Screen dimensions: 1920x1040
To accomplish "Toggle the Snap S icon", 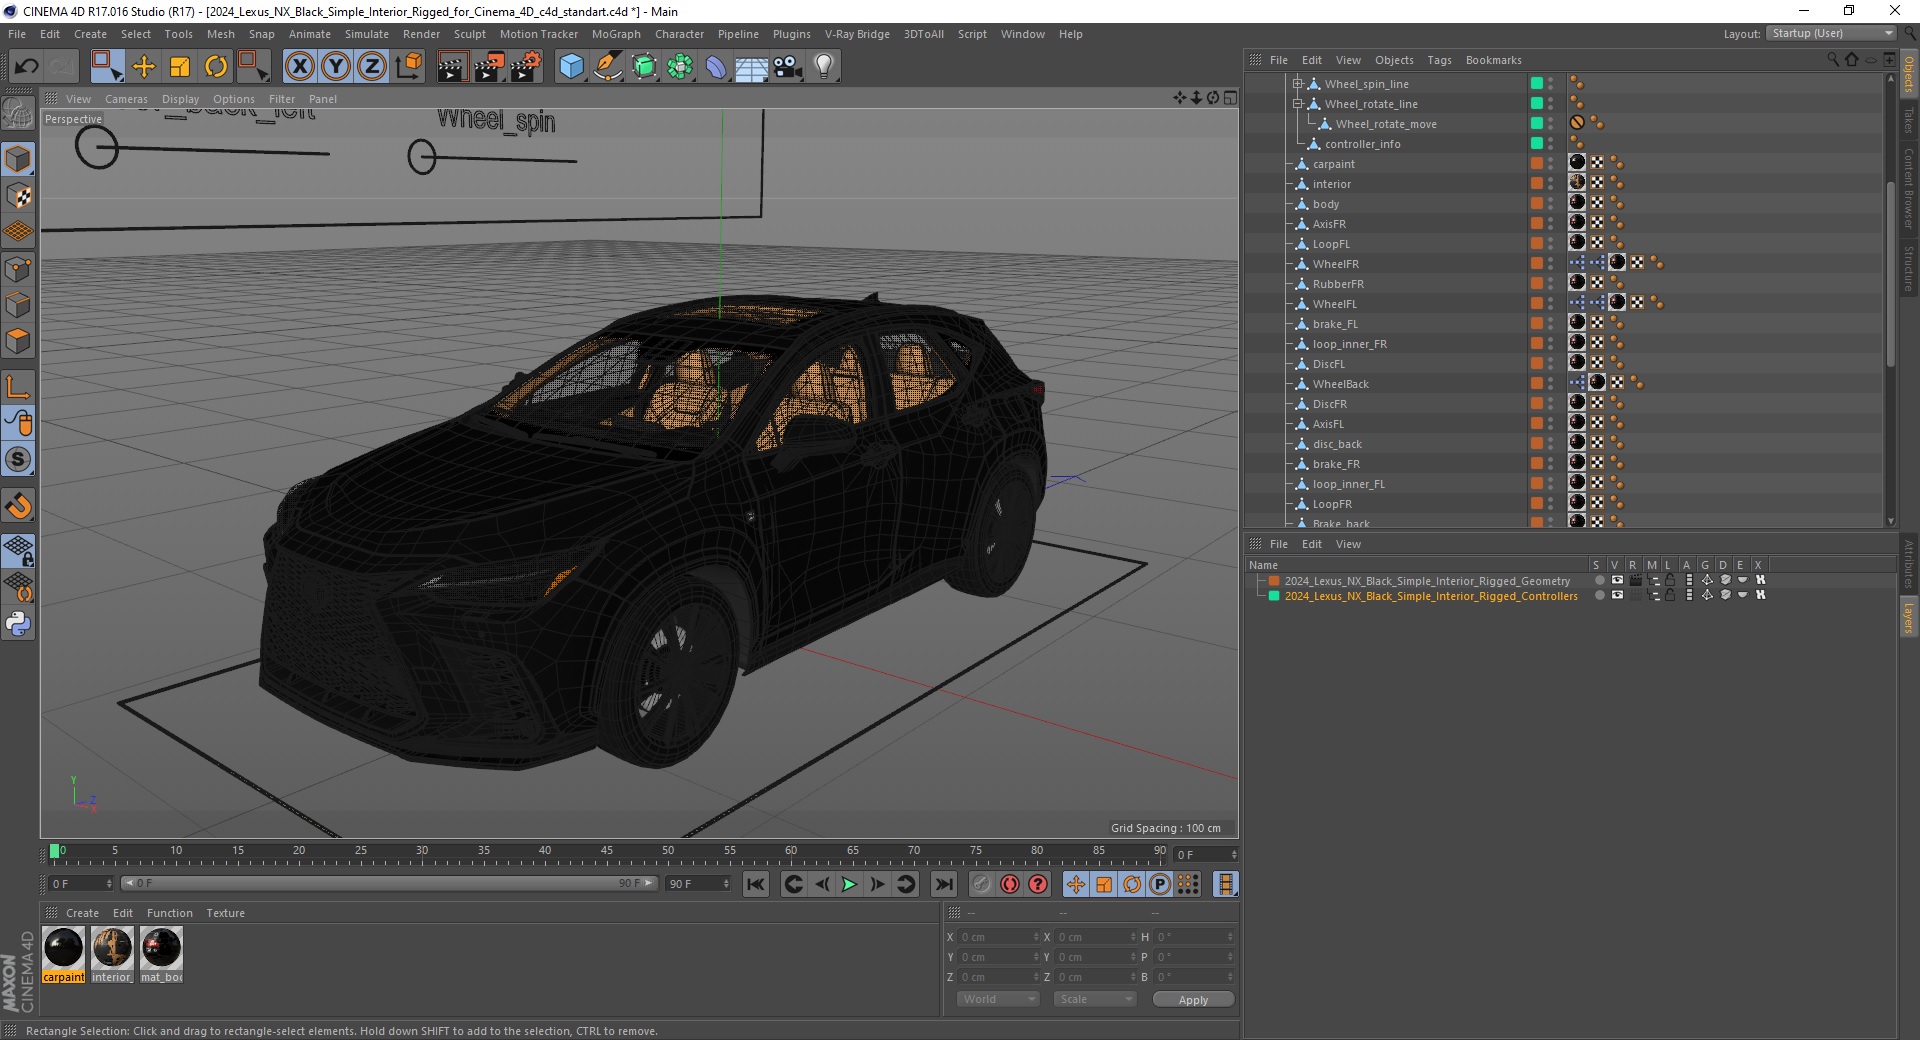I will (18, 460).
